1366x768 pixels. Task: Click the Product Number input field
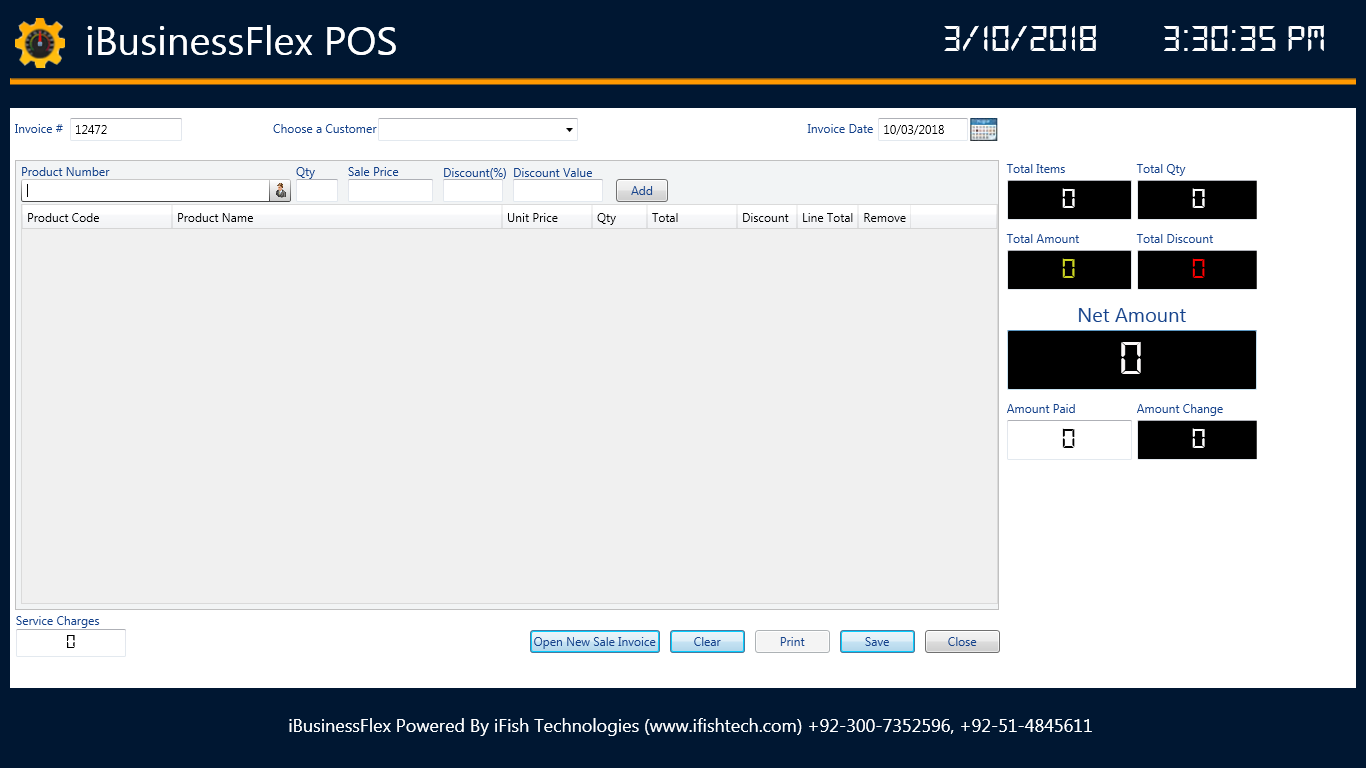(x=146, y=191)
